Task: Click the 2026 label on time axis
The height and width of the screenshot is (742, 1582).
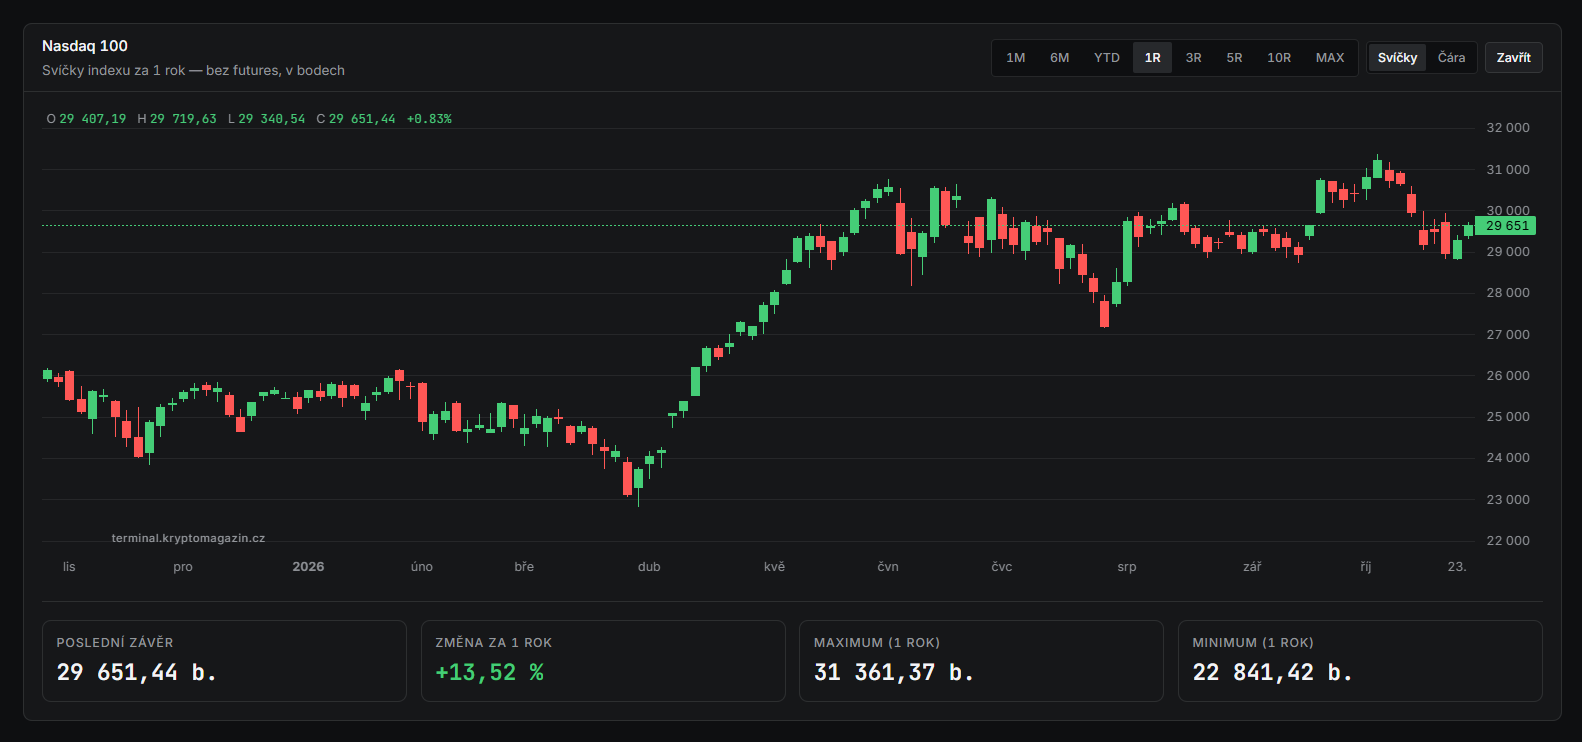Action: (x=308, y=567)
